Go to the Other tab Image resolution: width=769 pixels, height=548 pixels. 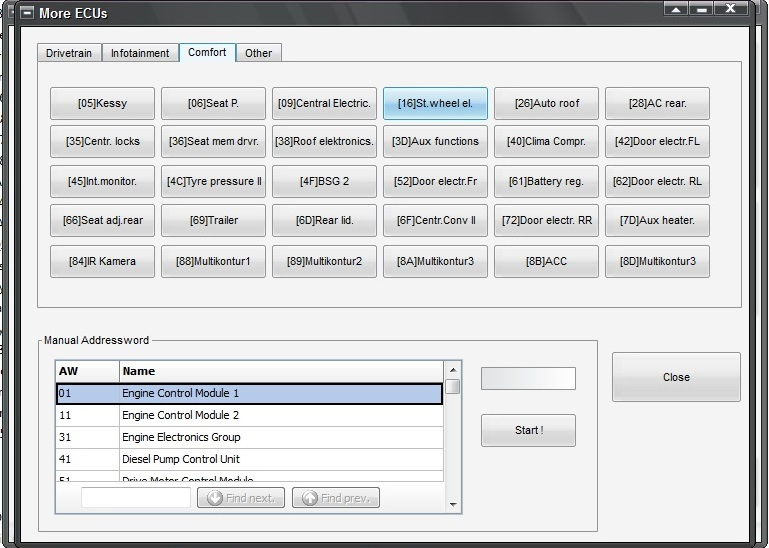[258, 53]
